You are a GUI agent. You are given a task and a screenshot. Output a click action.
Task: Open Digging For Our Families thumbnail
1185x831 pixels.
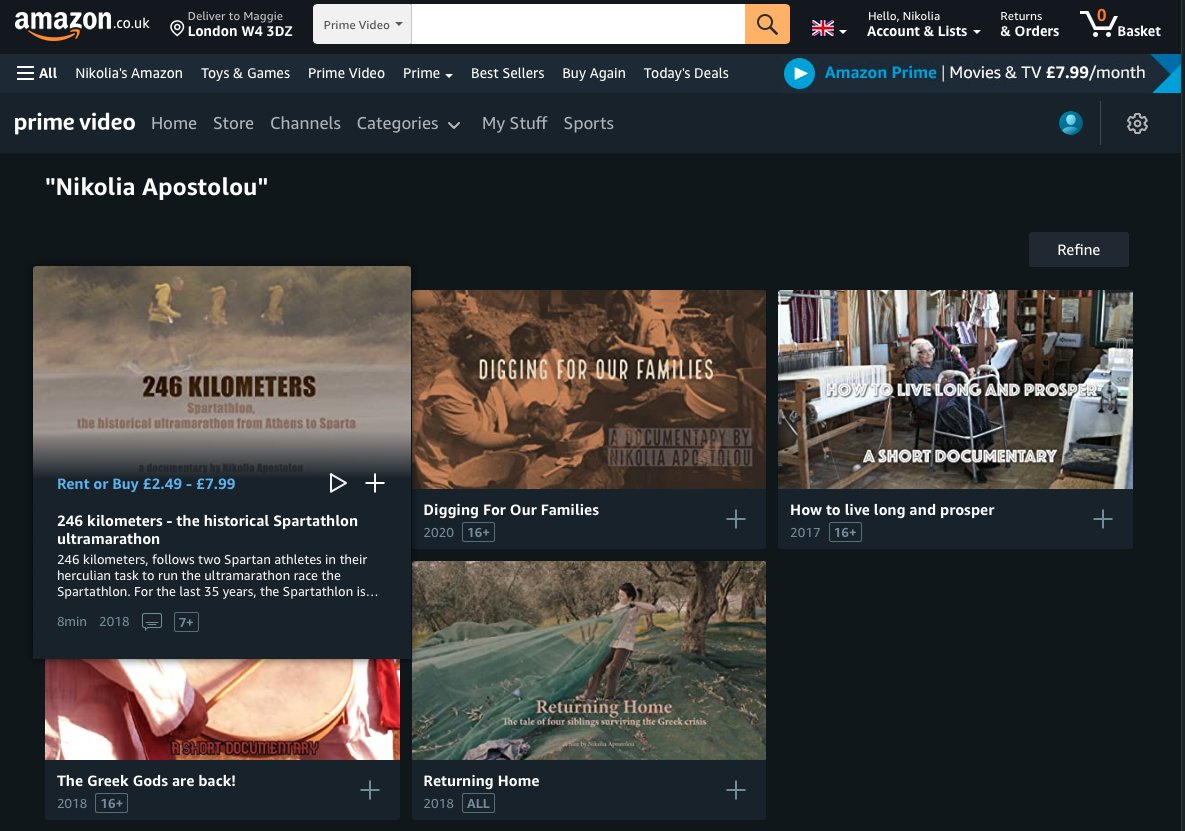[x=589, y=389]
